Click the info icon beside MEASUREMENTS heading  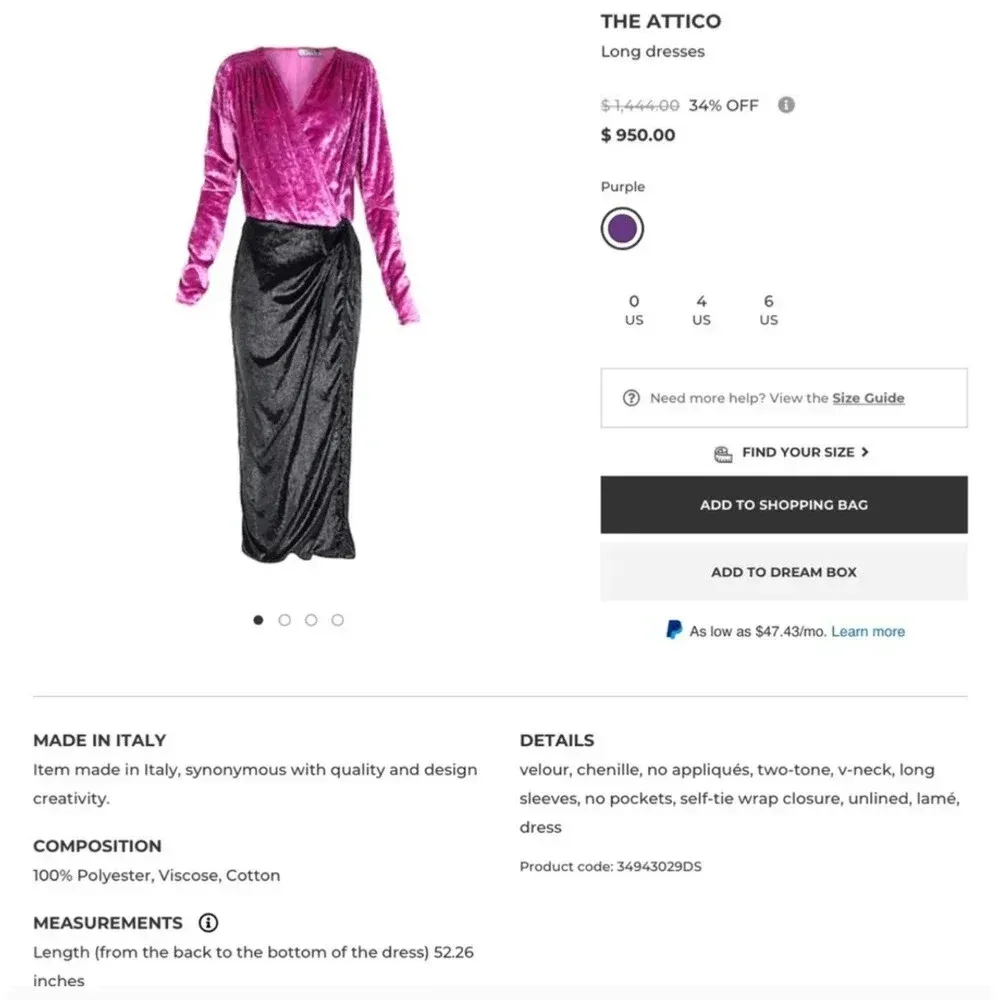[208, 922]
